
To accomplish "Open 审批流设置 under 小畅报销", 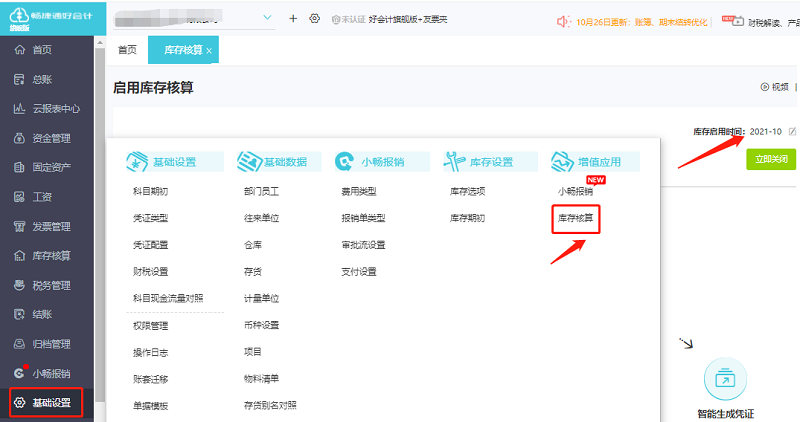I will 363,245.
